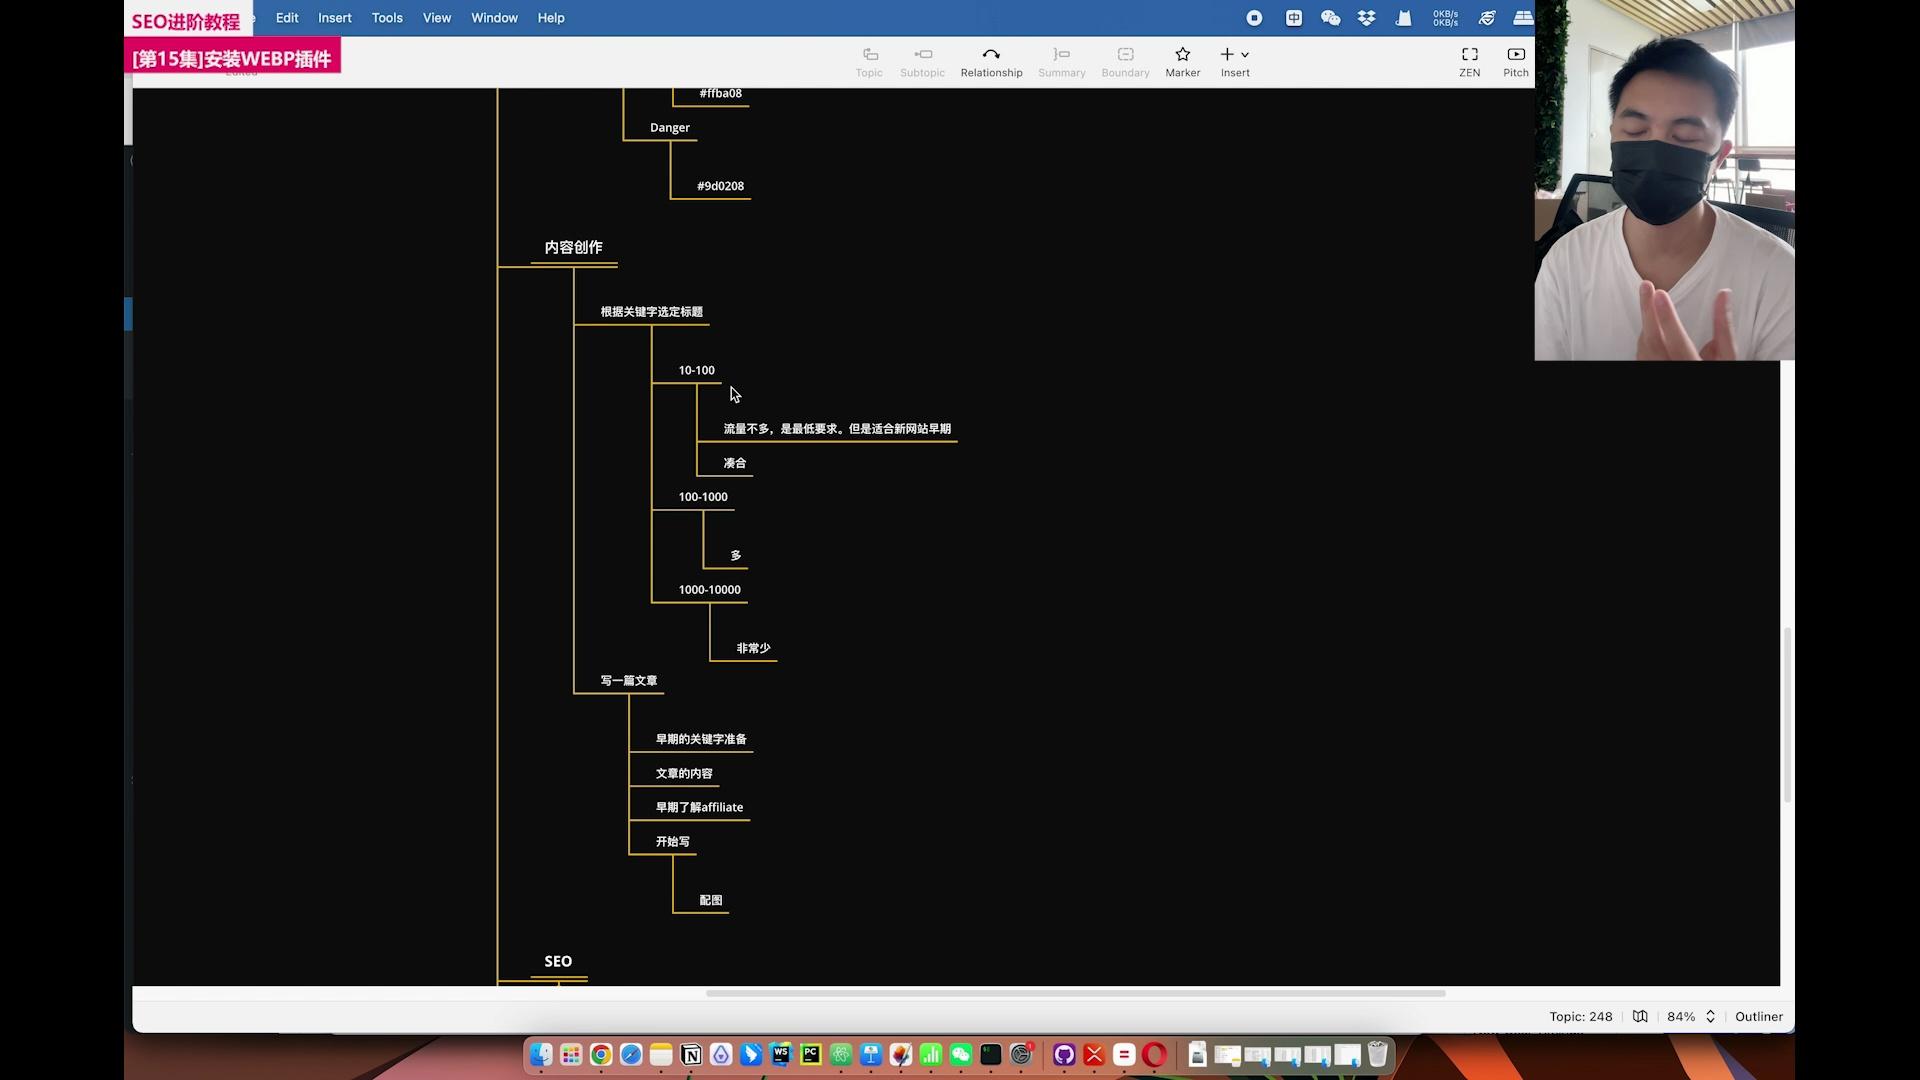The height and width of the screenshot is (1080, 1920).
Task: Open Insert dropdown arrow
Action: [x=1245, y=55]
